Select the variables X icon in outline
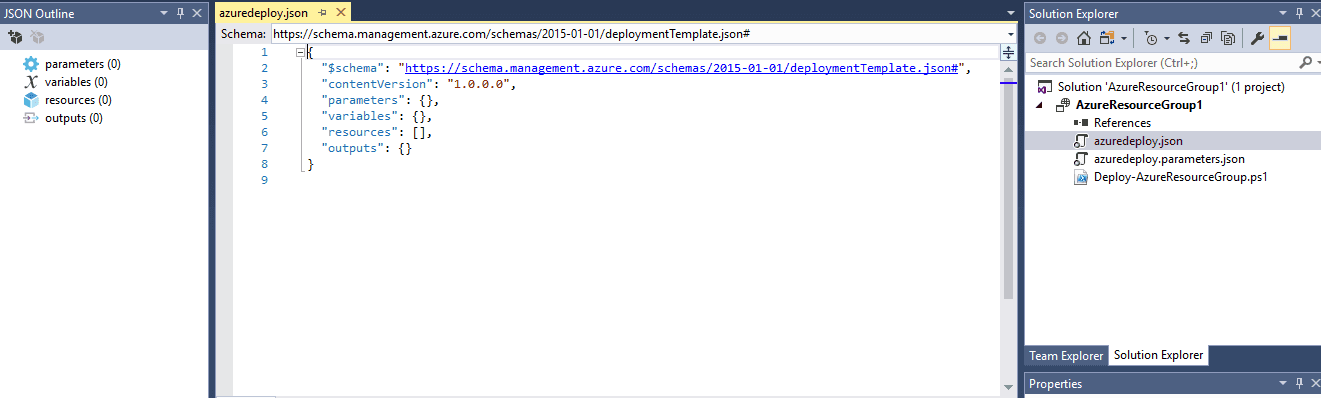 (x=30, y=82)
